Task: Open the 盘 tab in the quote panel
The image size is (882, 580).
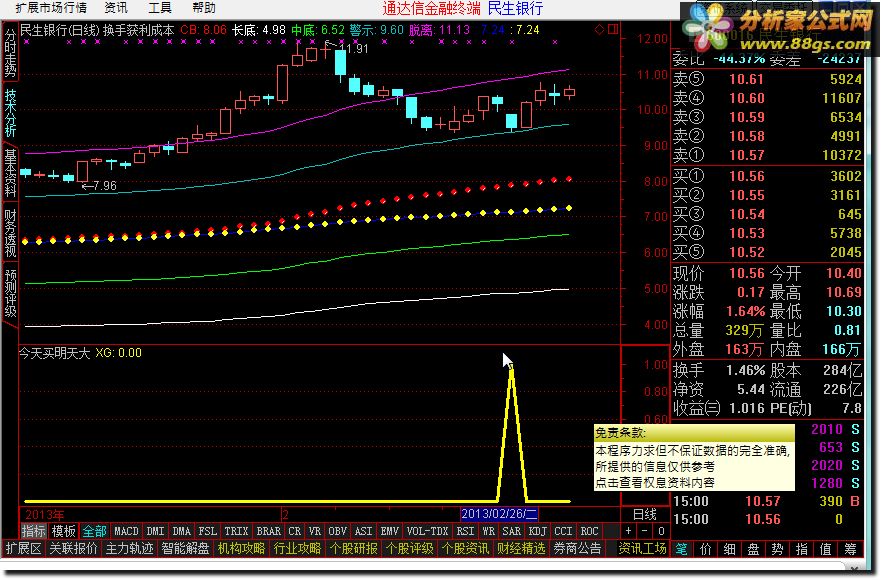Action: tap(753, 548)
